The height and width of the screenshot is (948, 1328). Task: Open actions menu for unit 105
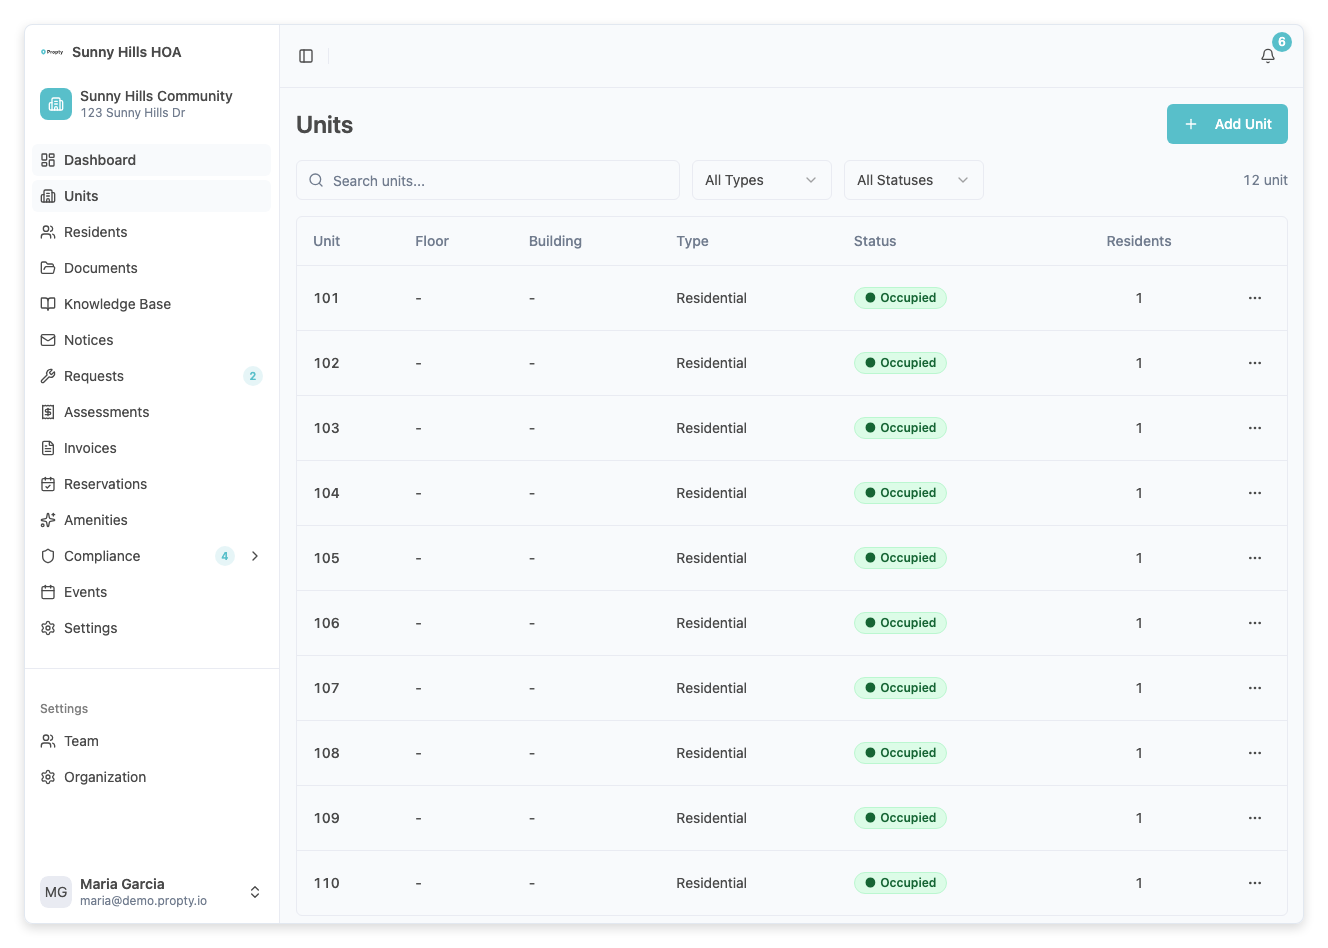click(1254, 558)
